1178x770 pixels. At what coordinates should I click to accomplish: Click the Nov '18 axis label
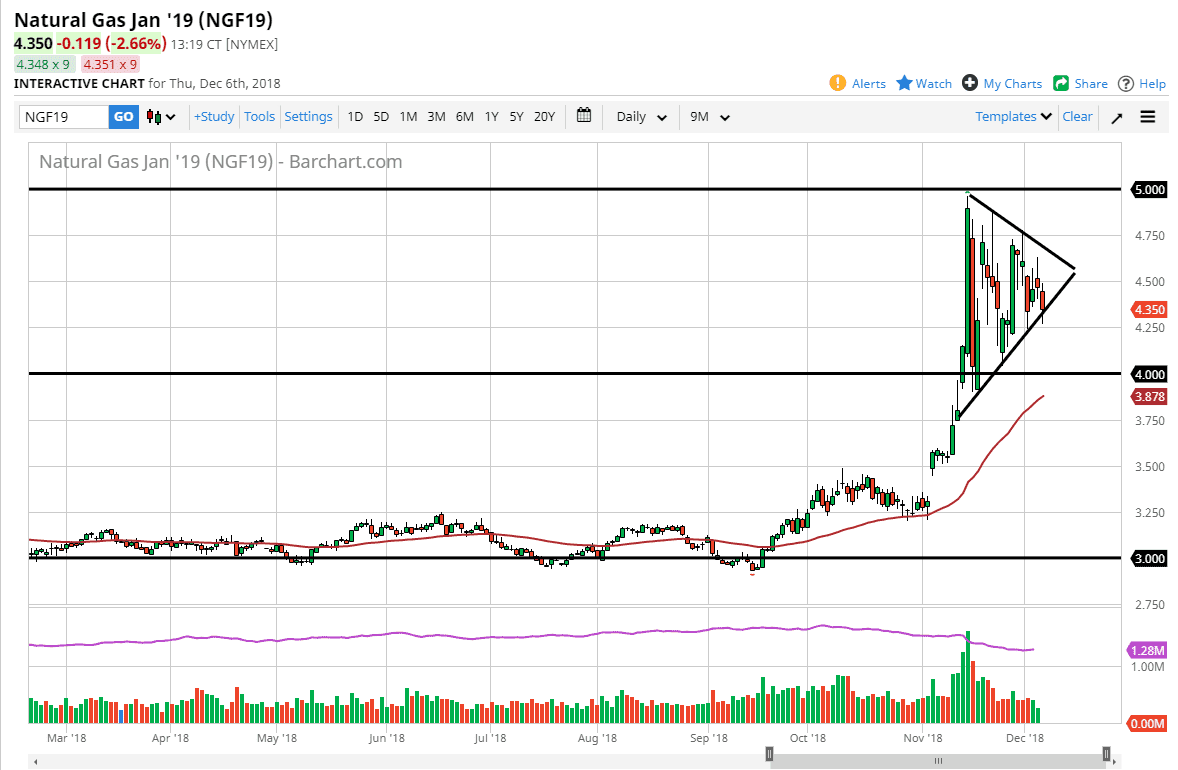point(923,738)
